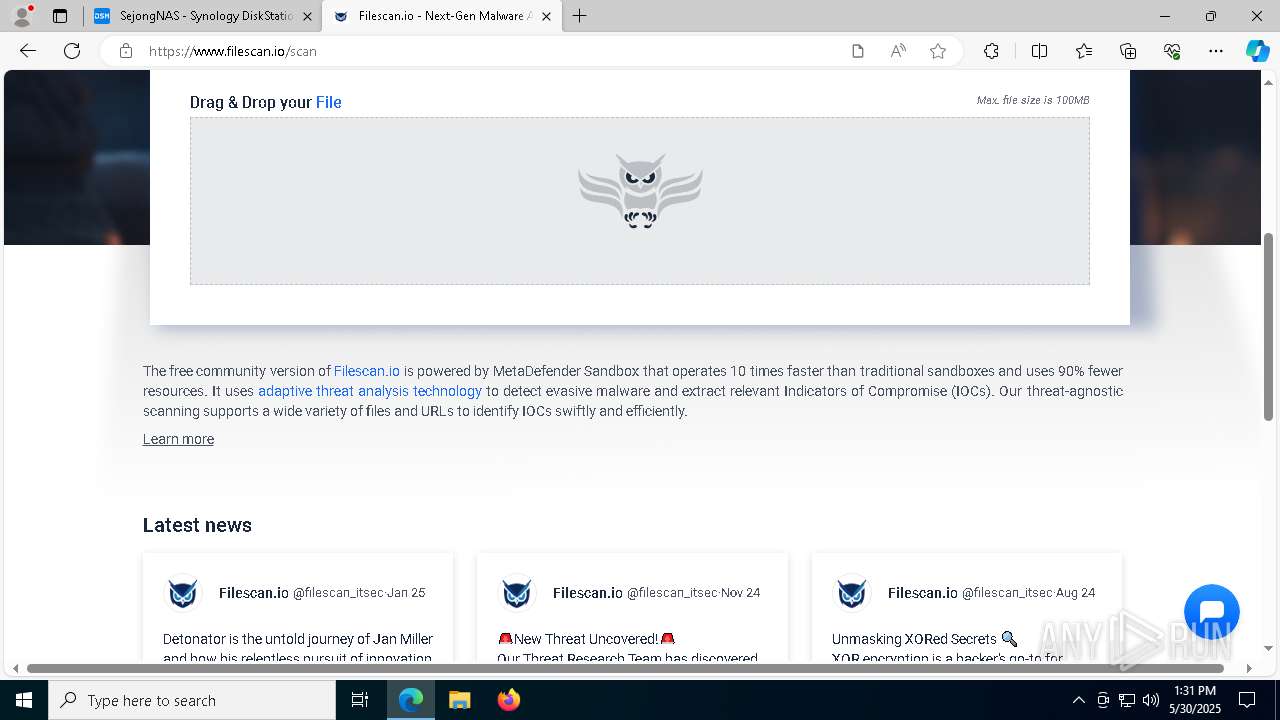Image resolution: width=1280 pixels, height=720 pixels.
Task: Open Microsoft Edge from taskbar
Action: tap(411, 700)
